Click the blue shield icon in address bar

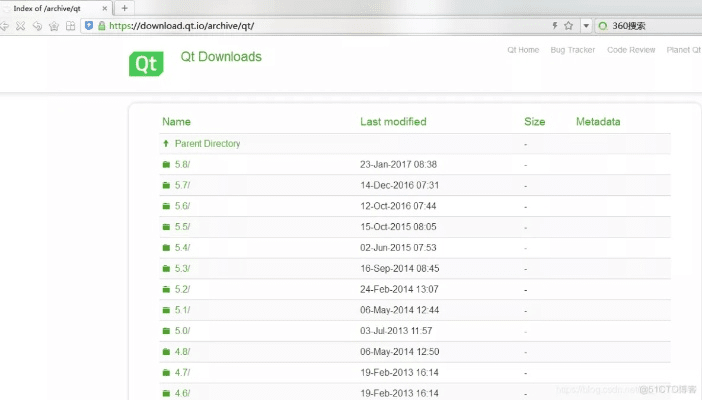pyautogui.click(x=88, y=25)
